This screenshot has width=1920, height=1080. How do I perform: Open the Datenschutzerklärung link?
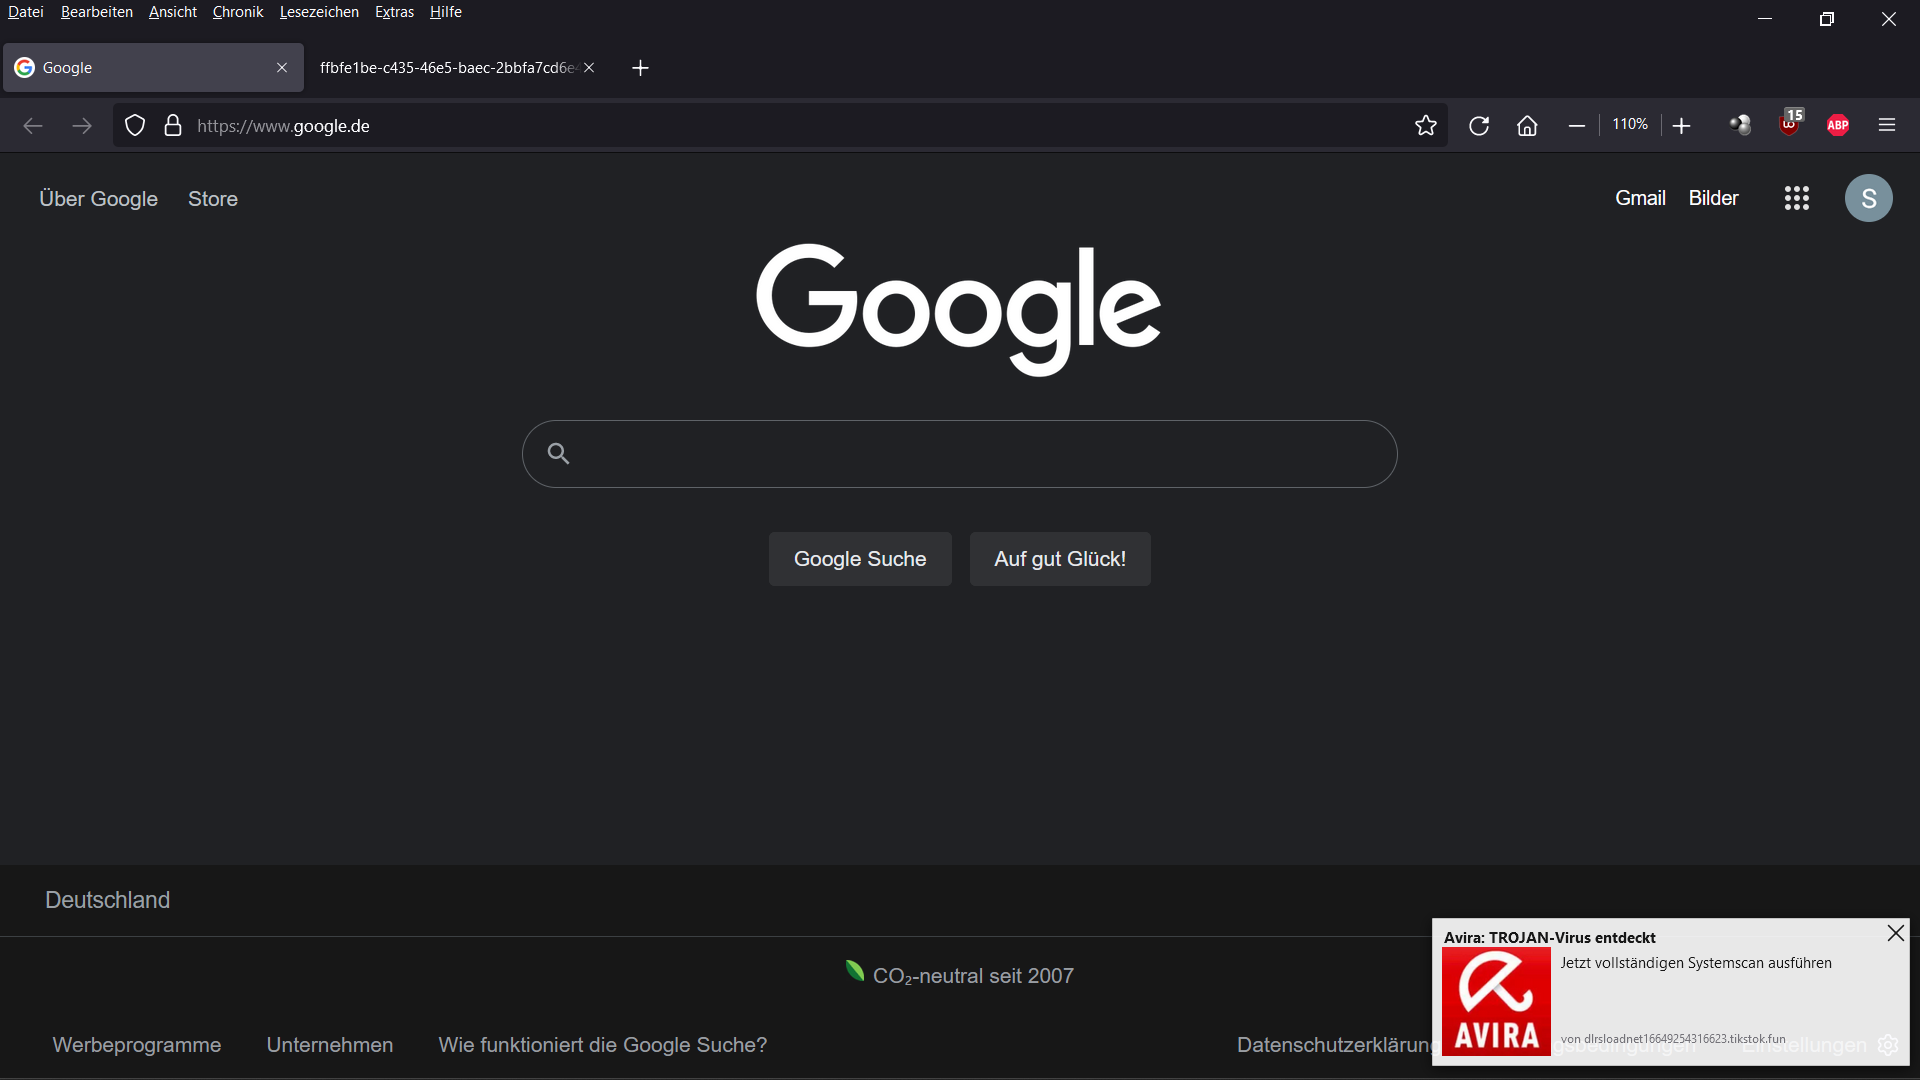coord(1337,1044)
